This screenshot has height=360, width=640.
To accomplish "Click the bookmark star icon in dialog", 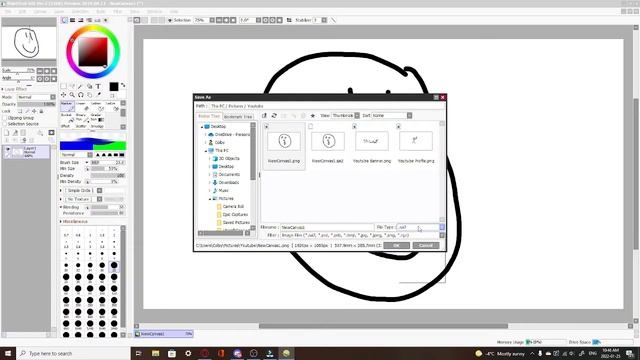I will point(313,116).
